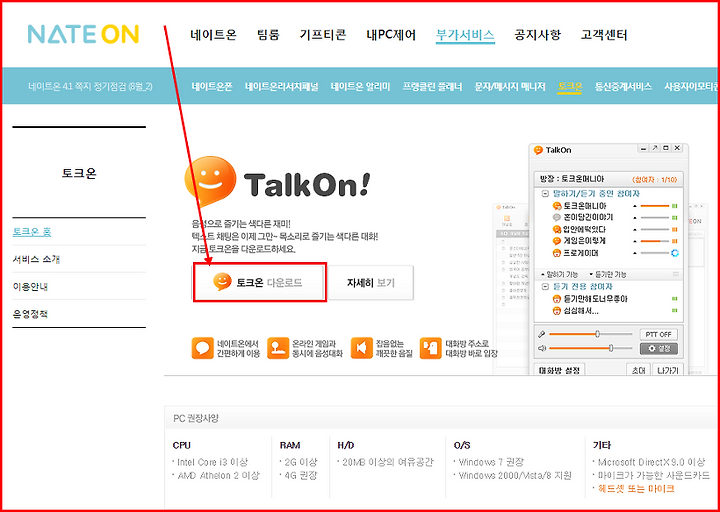Click 게임은이렇게's orange volume bar
The width and height of the screenshot is (720, 512).
(651, 241)
